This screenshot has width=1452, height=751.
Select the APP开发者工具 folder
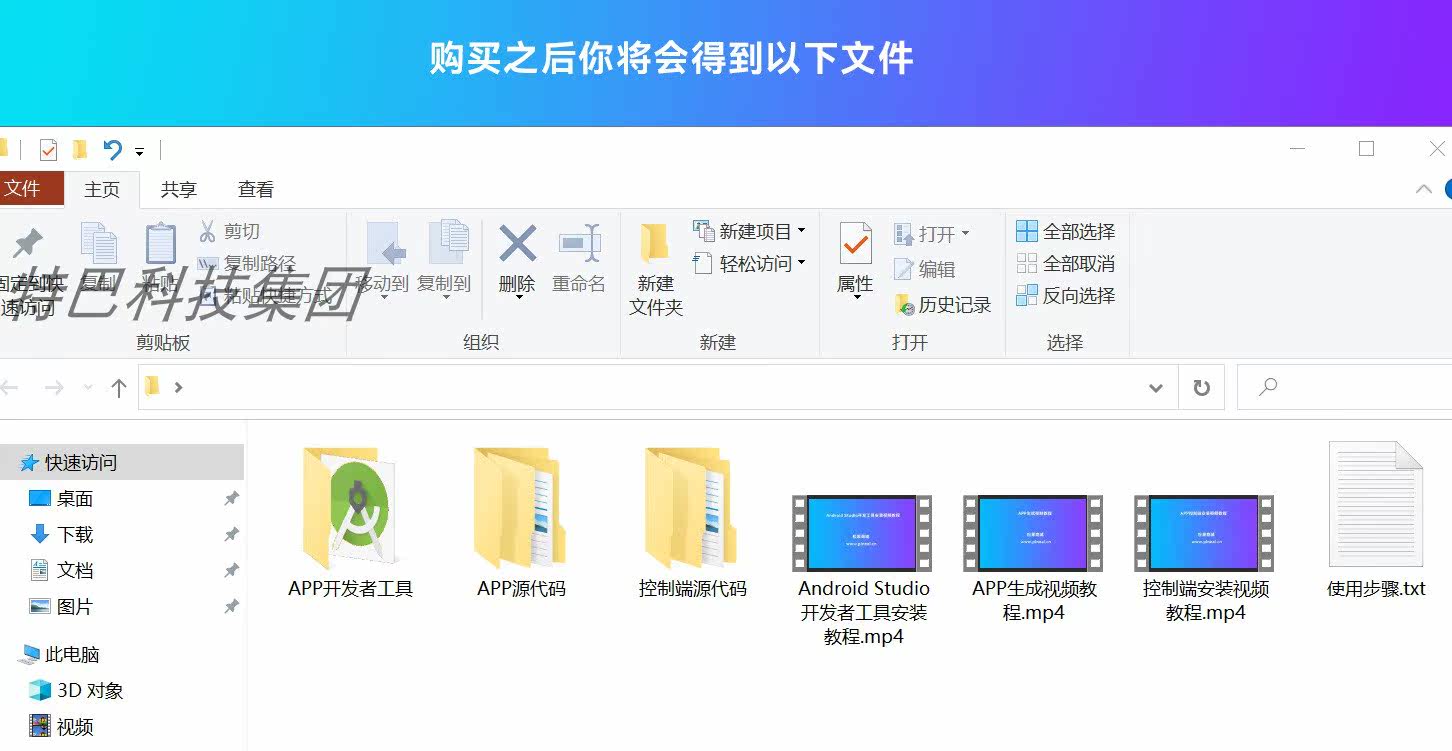351,523
